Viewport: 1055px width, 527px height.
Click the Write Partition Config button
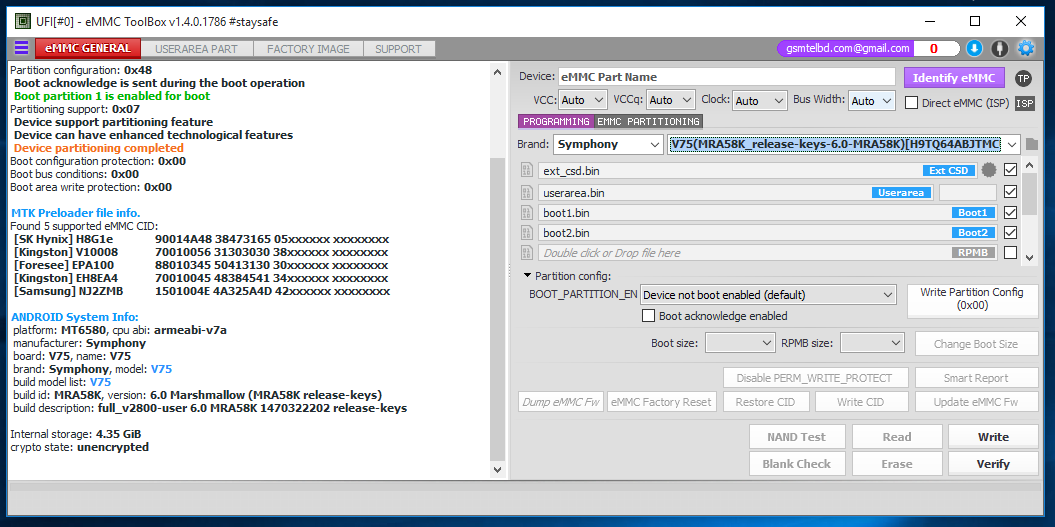point(972,299)
